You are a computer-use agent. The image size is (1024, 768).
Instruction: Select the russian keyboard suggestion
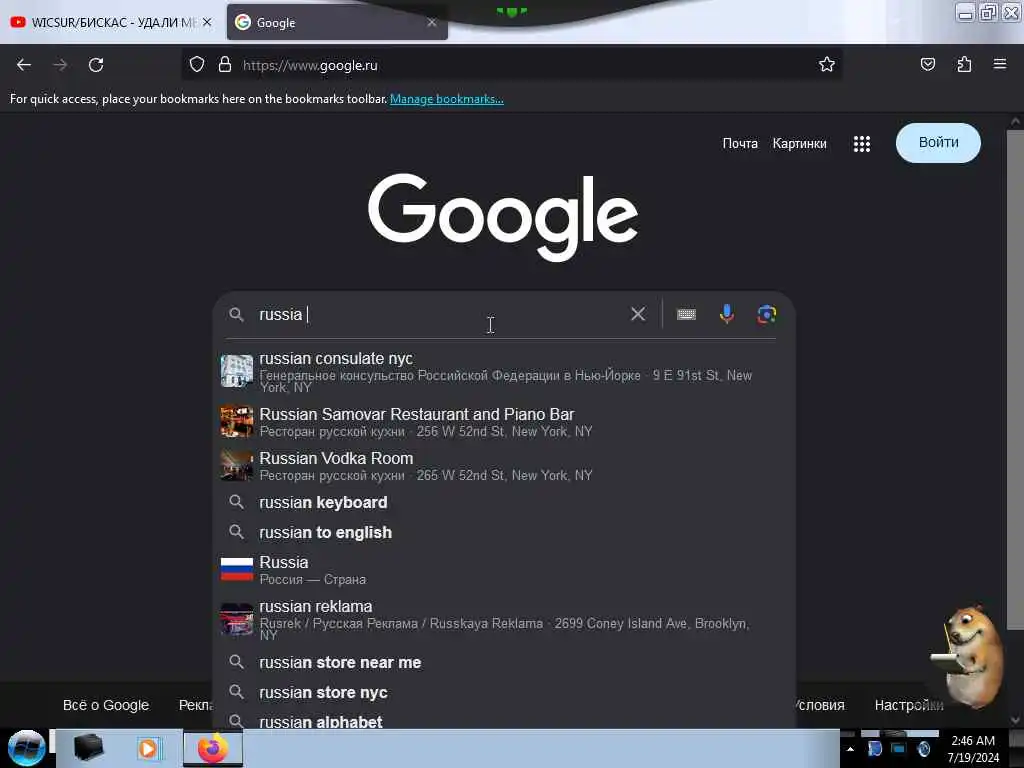[504, 502]
